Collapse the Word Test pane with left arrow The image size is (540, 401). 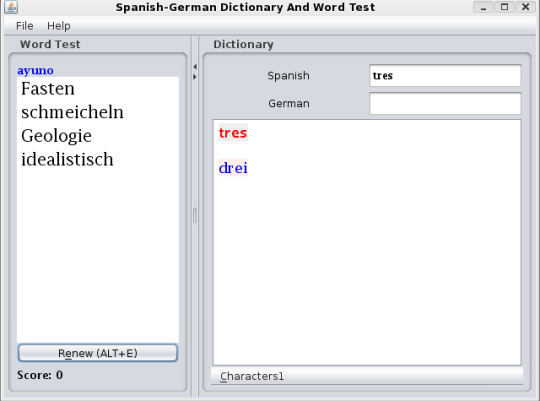click(x=195, y=66)
